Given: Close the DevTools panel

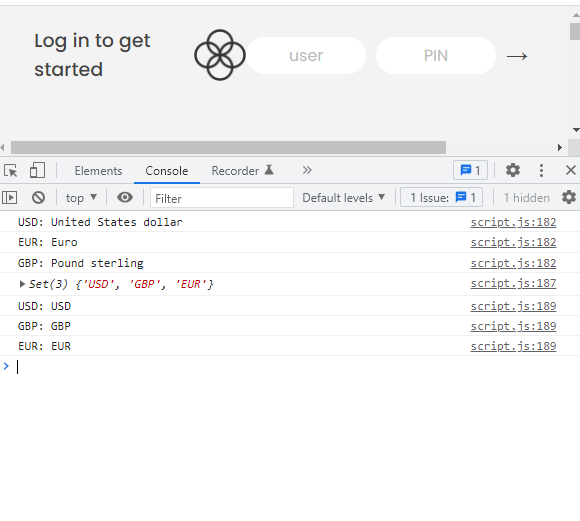Looking at the screenshot, I should [x=571, y=170].
